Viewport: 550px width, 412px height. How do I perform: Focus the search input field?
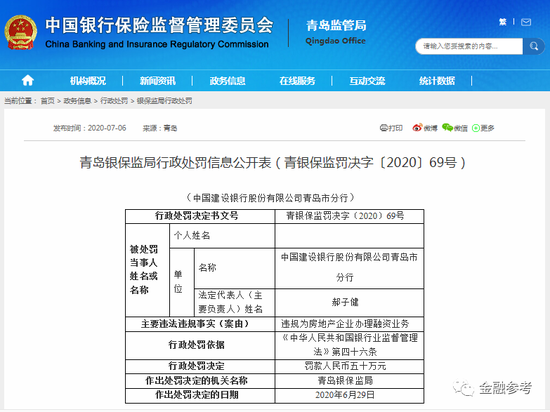(x=469, y=46)
